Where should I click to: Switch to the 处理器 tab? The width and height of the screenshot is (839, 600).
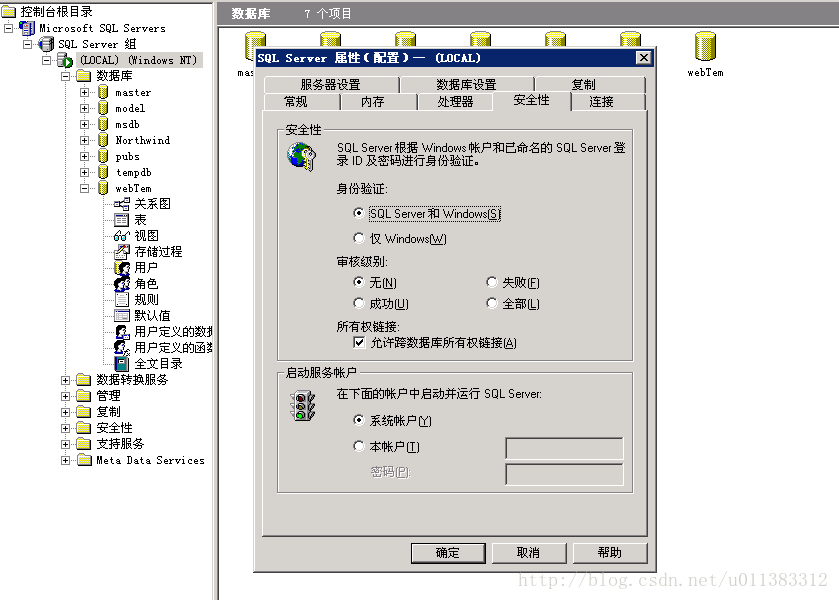[x=455, y=102]
